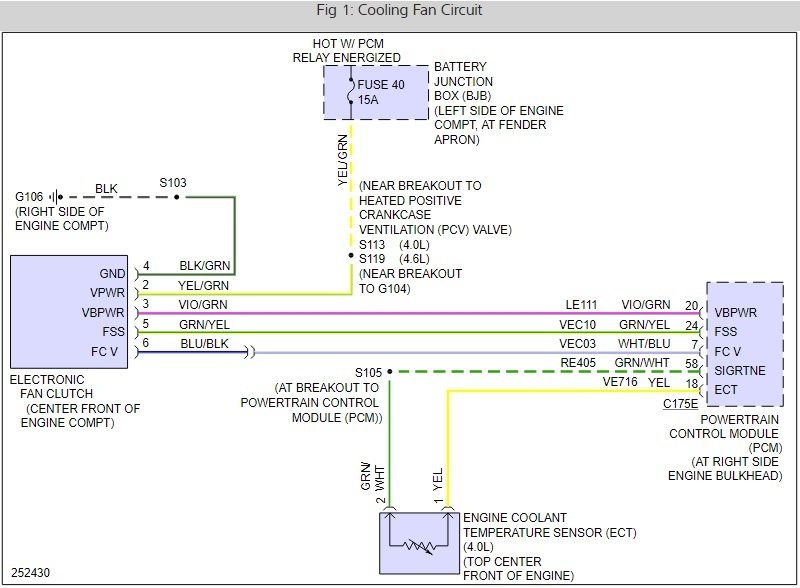Click the VEC10 circuit code
The width and height of the screenshot is (800, 588).
tap(578, 325)
